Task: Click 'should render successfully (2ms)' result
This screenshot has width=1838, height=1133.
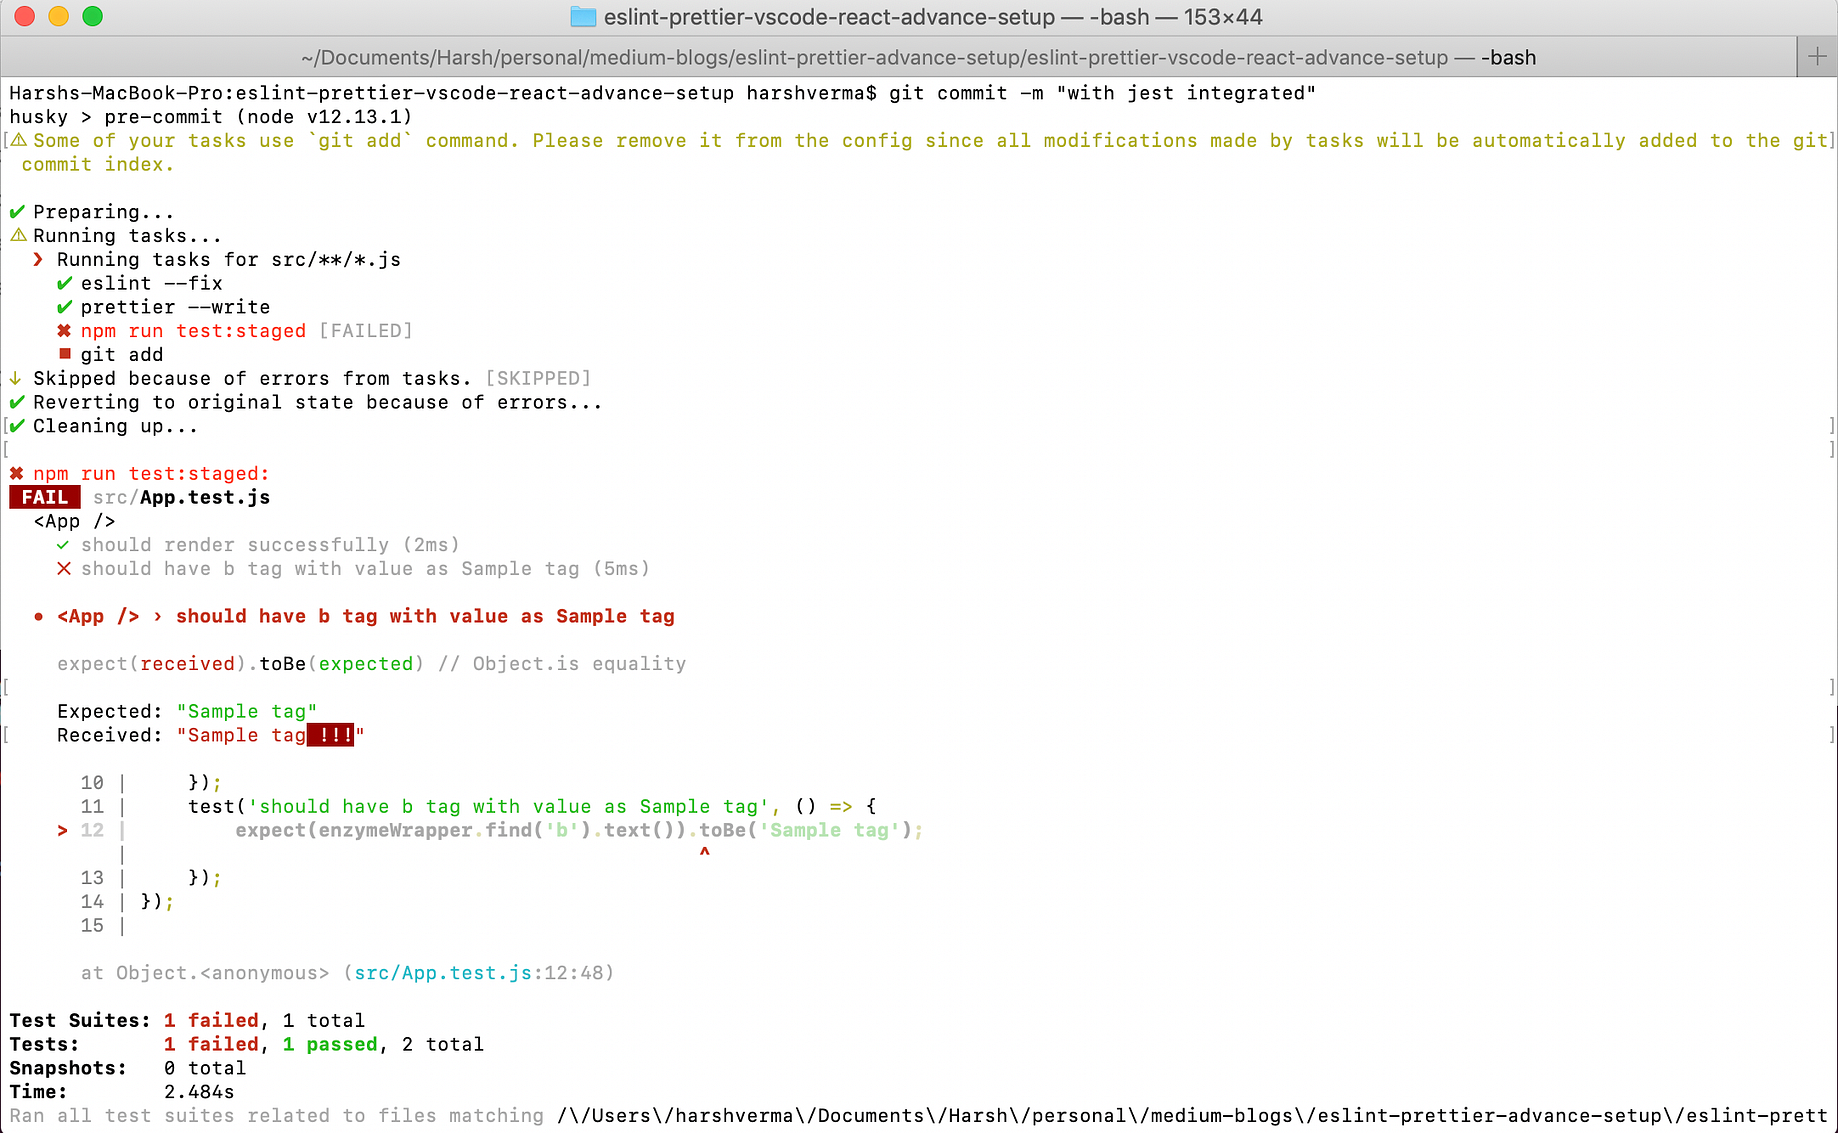Action: (270, 545)
